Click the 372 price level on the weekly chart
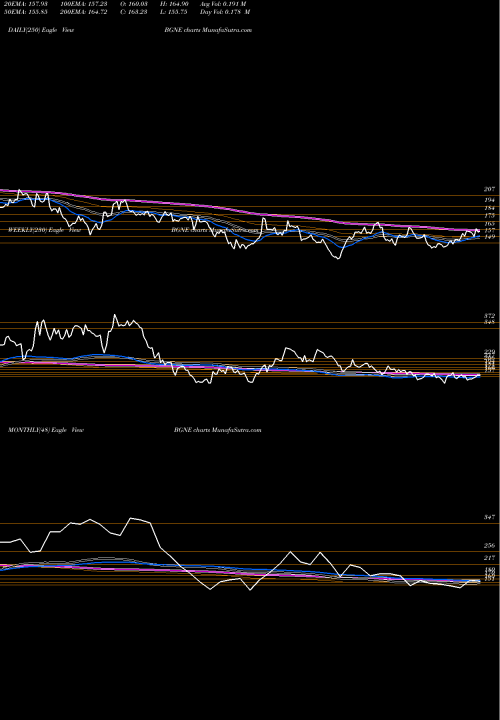 (489, 316)
